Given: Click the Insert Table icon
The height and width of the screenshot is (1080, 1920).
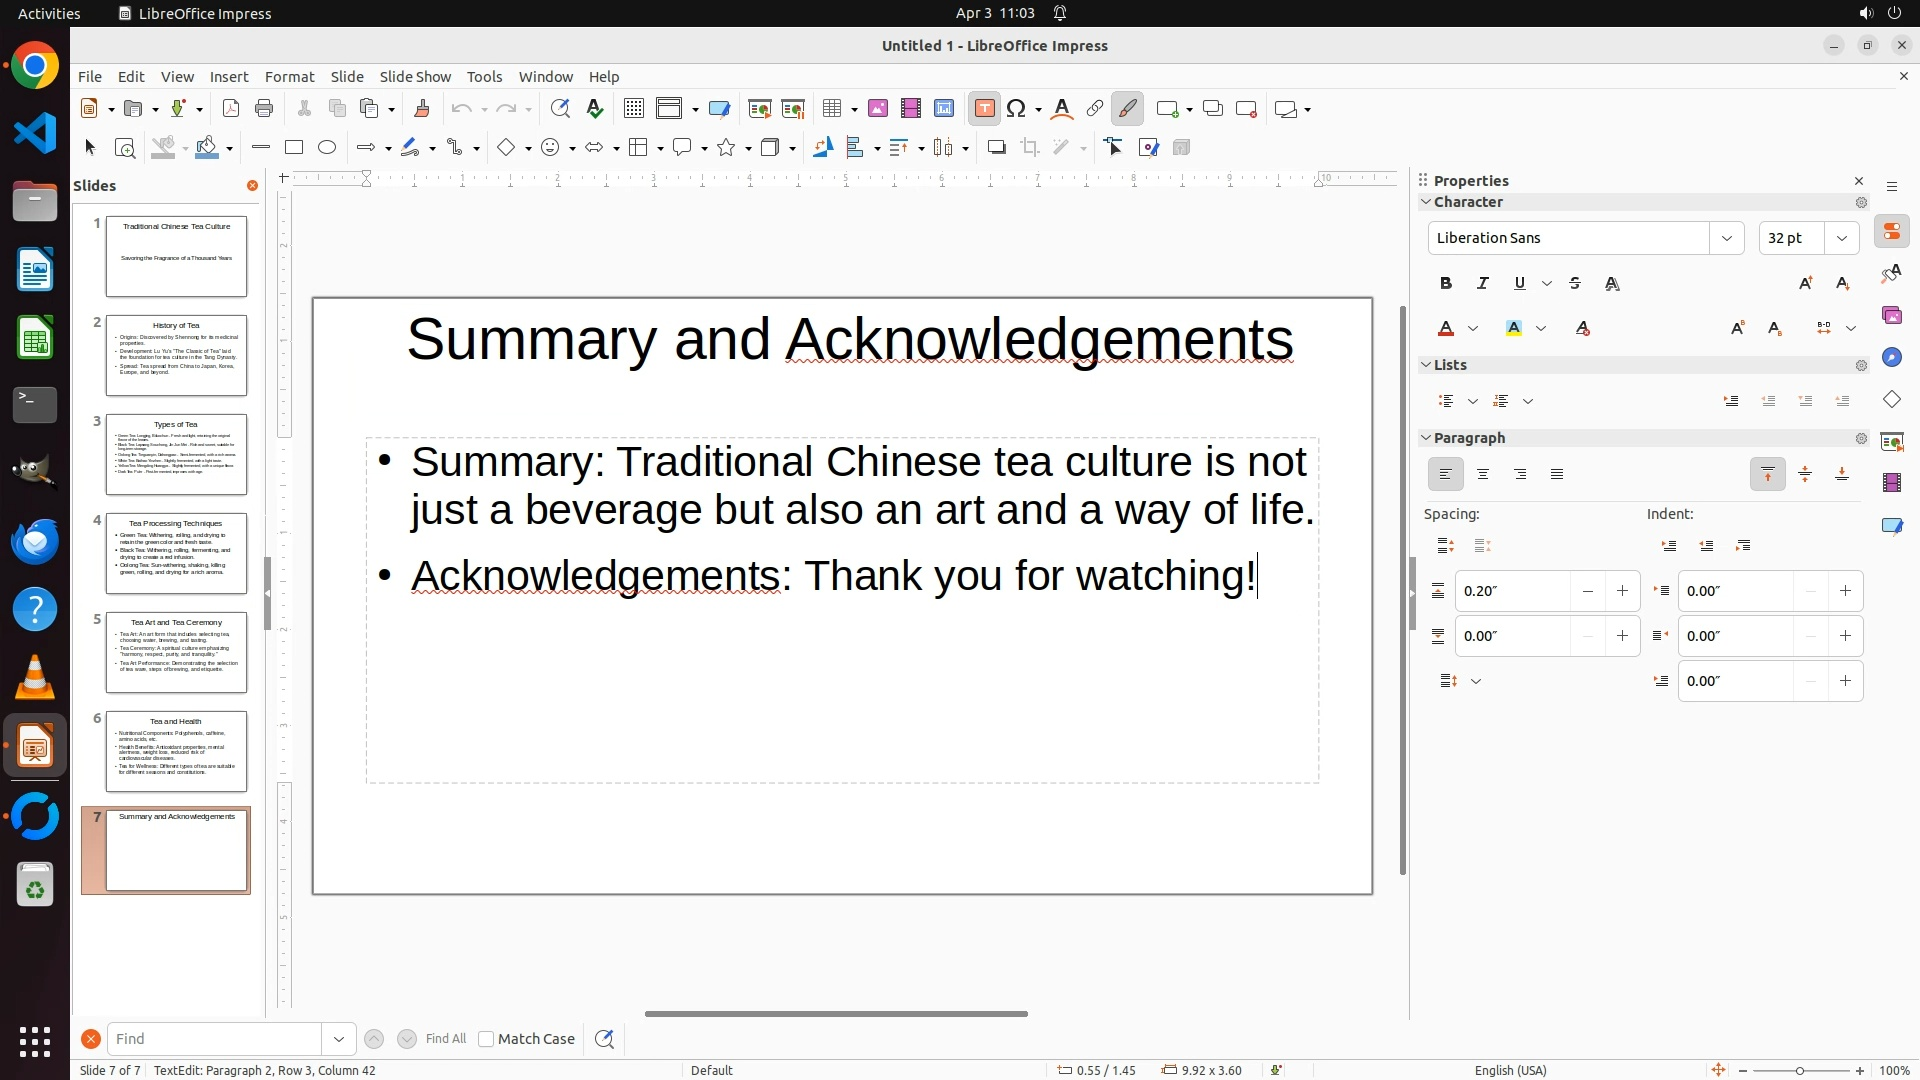Looking at the screenshot, I should [832, 109].
